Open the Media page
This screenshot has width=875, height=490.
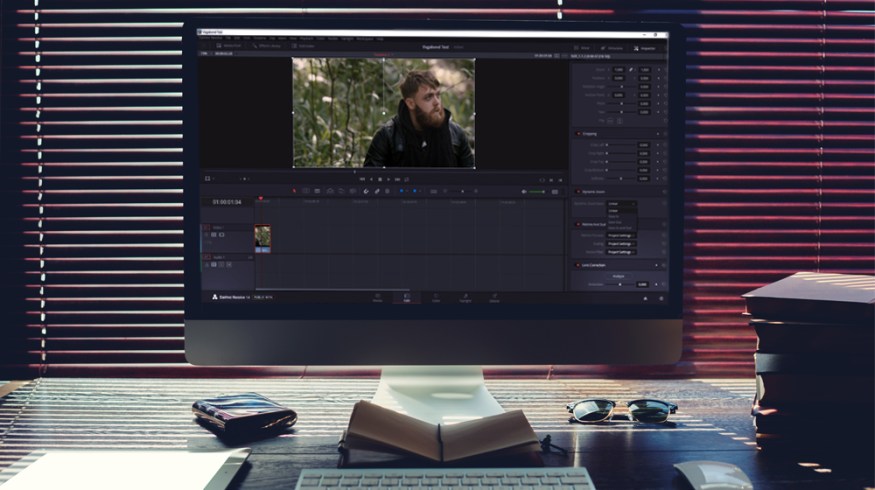[377, 297]
